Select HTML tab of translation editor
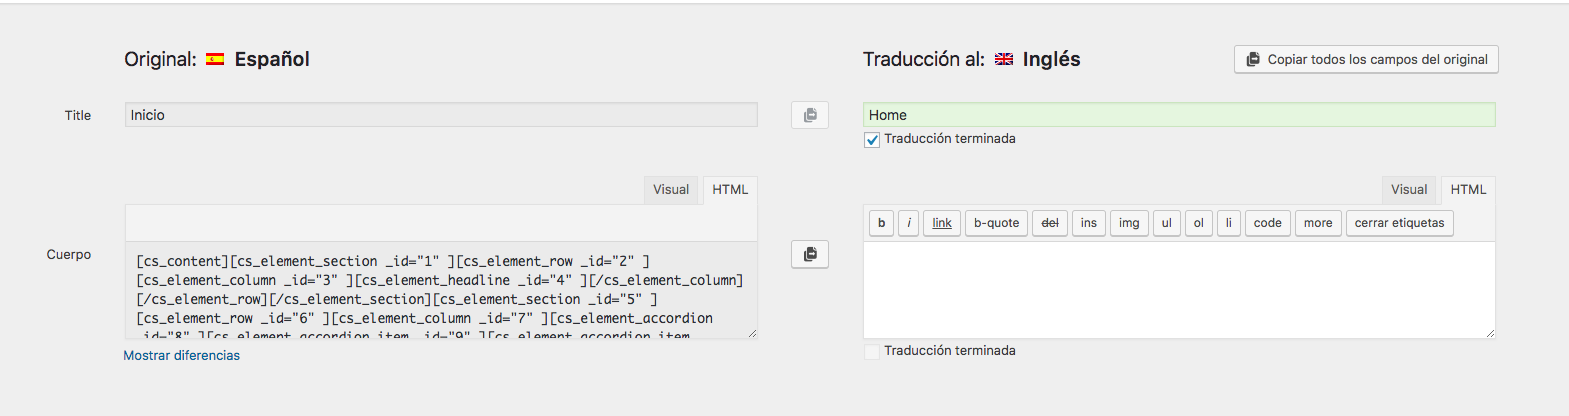This screenshot has width=1569, height=416. pos(1468,190)
